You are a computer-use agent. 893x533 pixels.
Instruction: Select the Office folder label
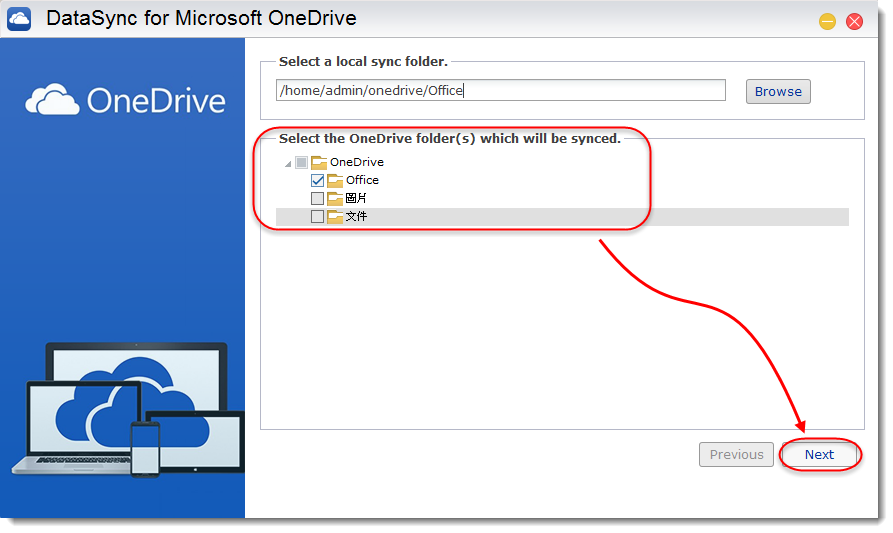pos(362,181)
